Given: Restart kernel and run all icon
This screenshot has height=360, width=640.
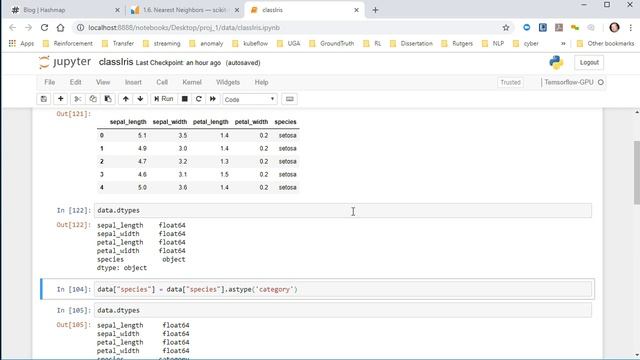Looking at the screenshot, I should click(x=213, y=99).
